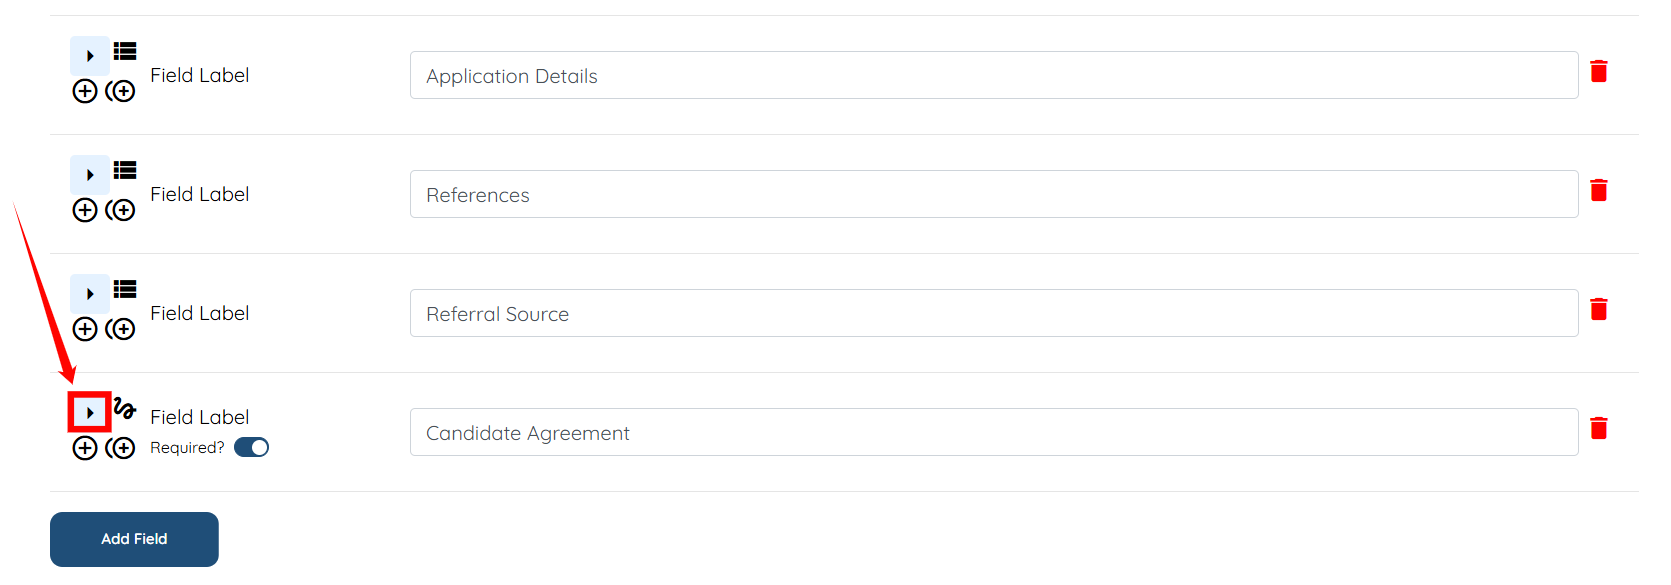
Task: Click list type icon beside Application Details
Action: coord(125,51)
